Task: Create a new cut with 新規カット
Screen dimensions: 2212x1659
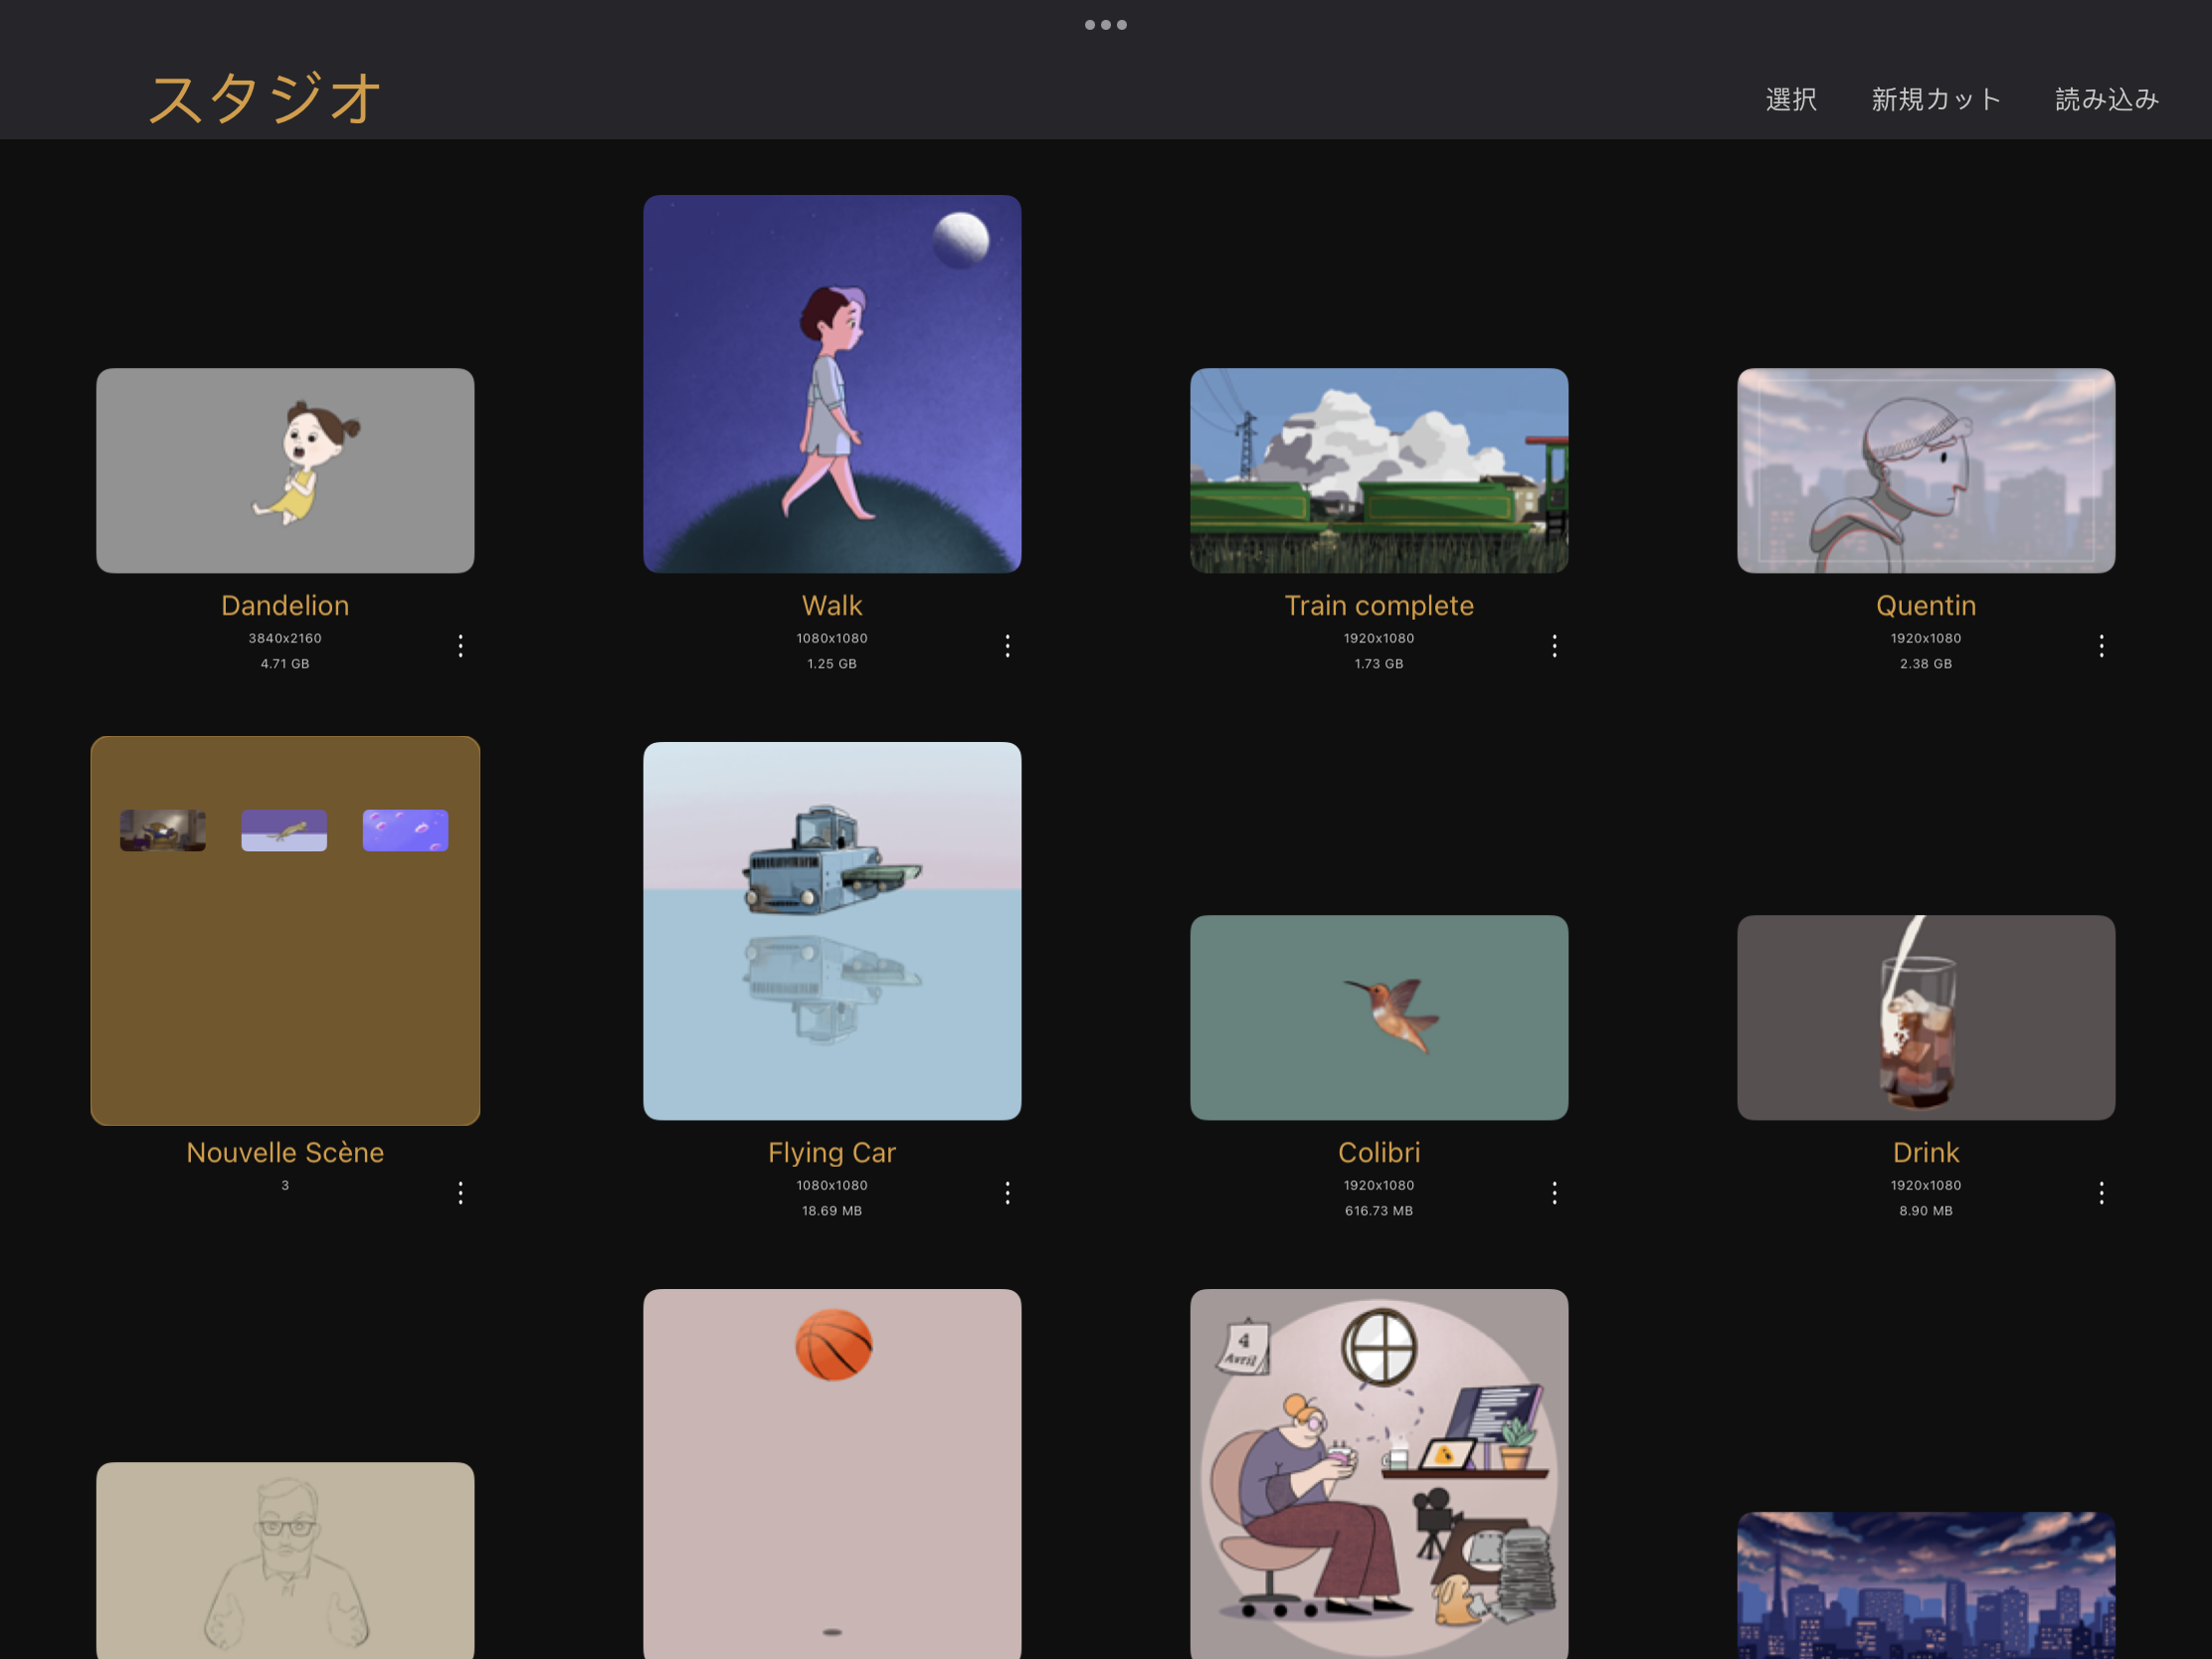Action: tap(1936, 99)
